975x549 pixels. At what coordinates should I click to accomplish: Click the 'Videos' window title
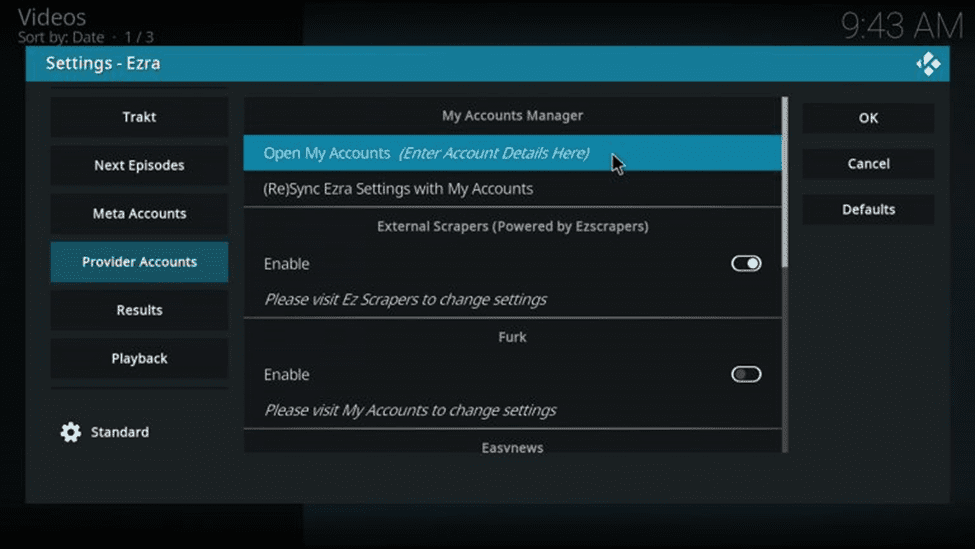52,17
